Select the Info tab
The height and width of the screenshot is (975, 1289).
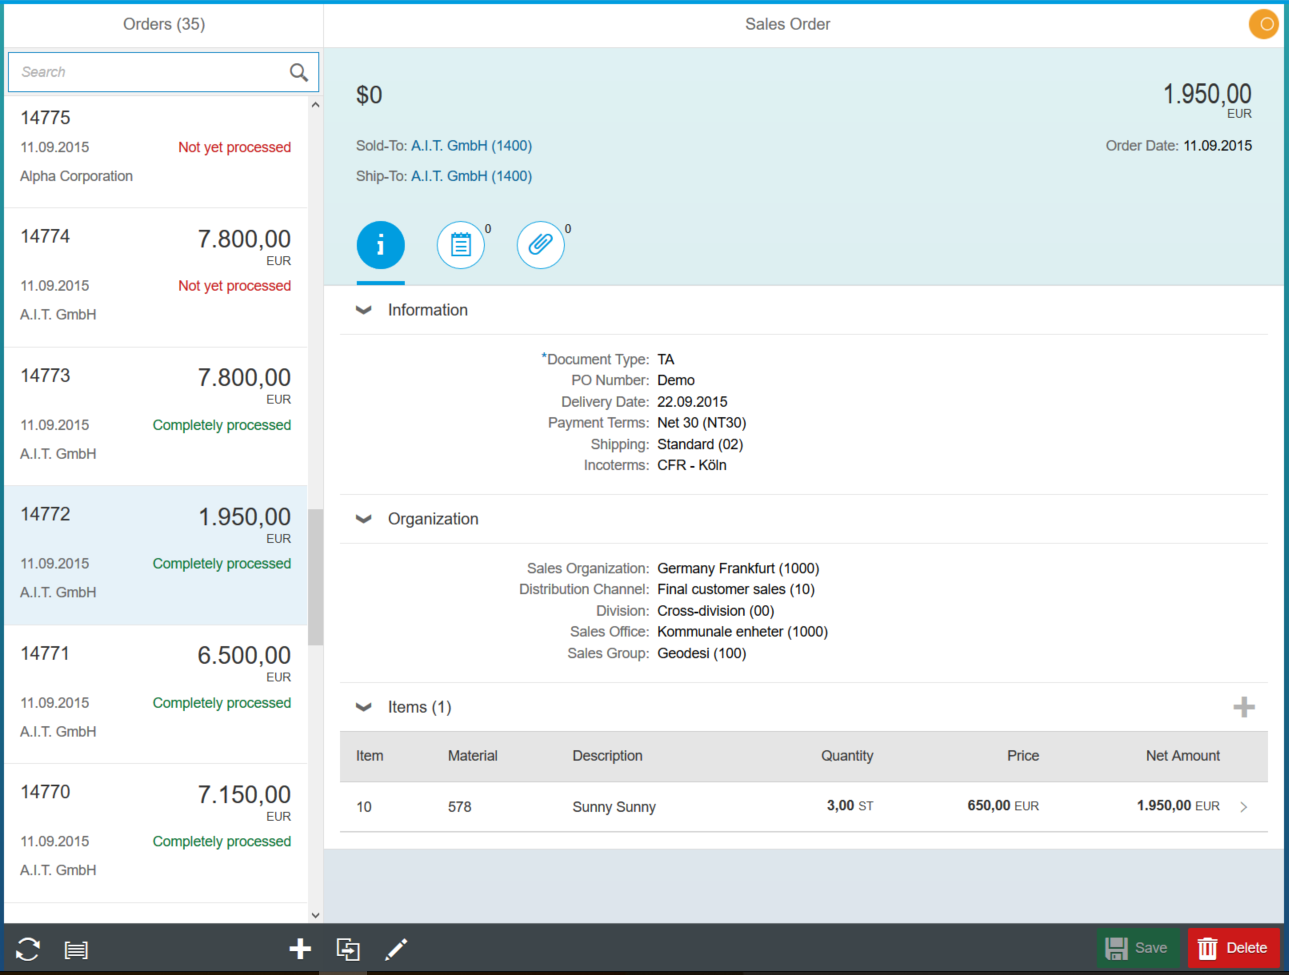[x=380, y=245]
